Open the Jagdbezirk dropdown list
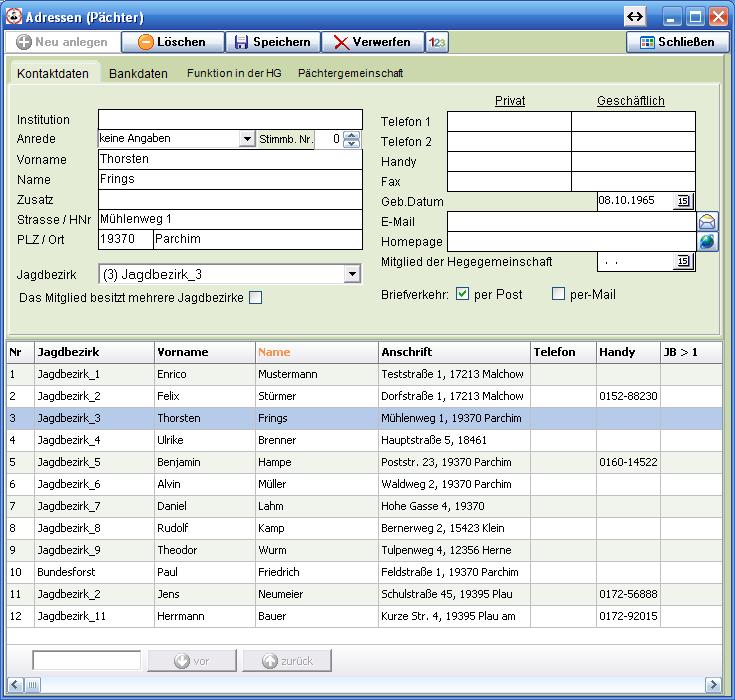The width and height of the screenshot is (735, 700). point(351,274)
